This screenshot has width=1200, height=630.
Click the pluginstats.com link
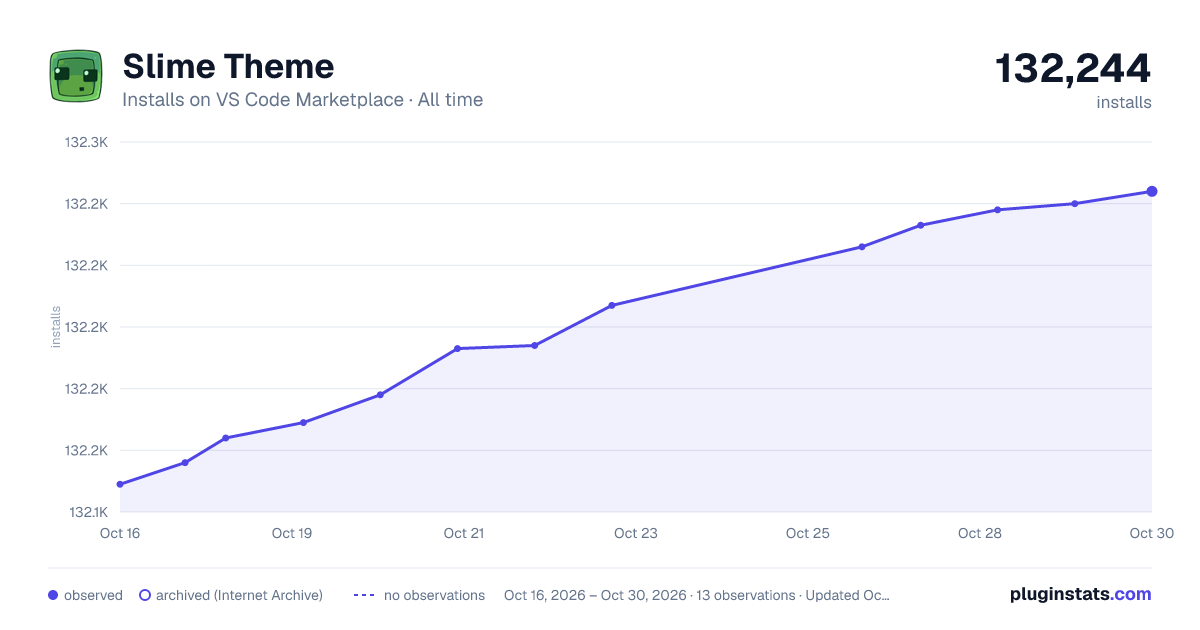pos(1080,594)
